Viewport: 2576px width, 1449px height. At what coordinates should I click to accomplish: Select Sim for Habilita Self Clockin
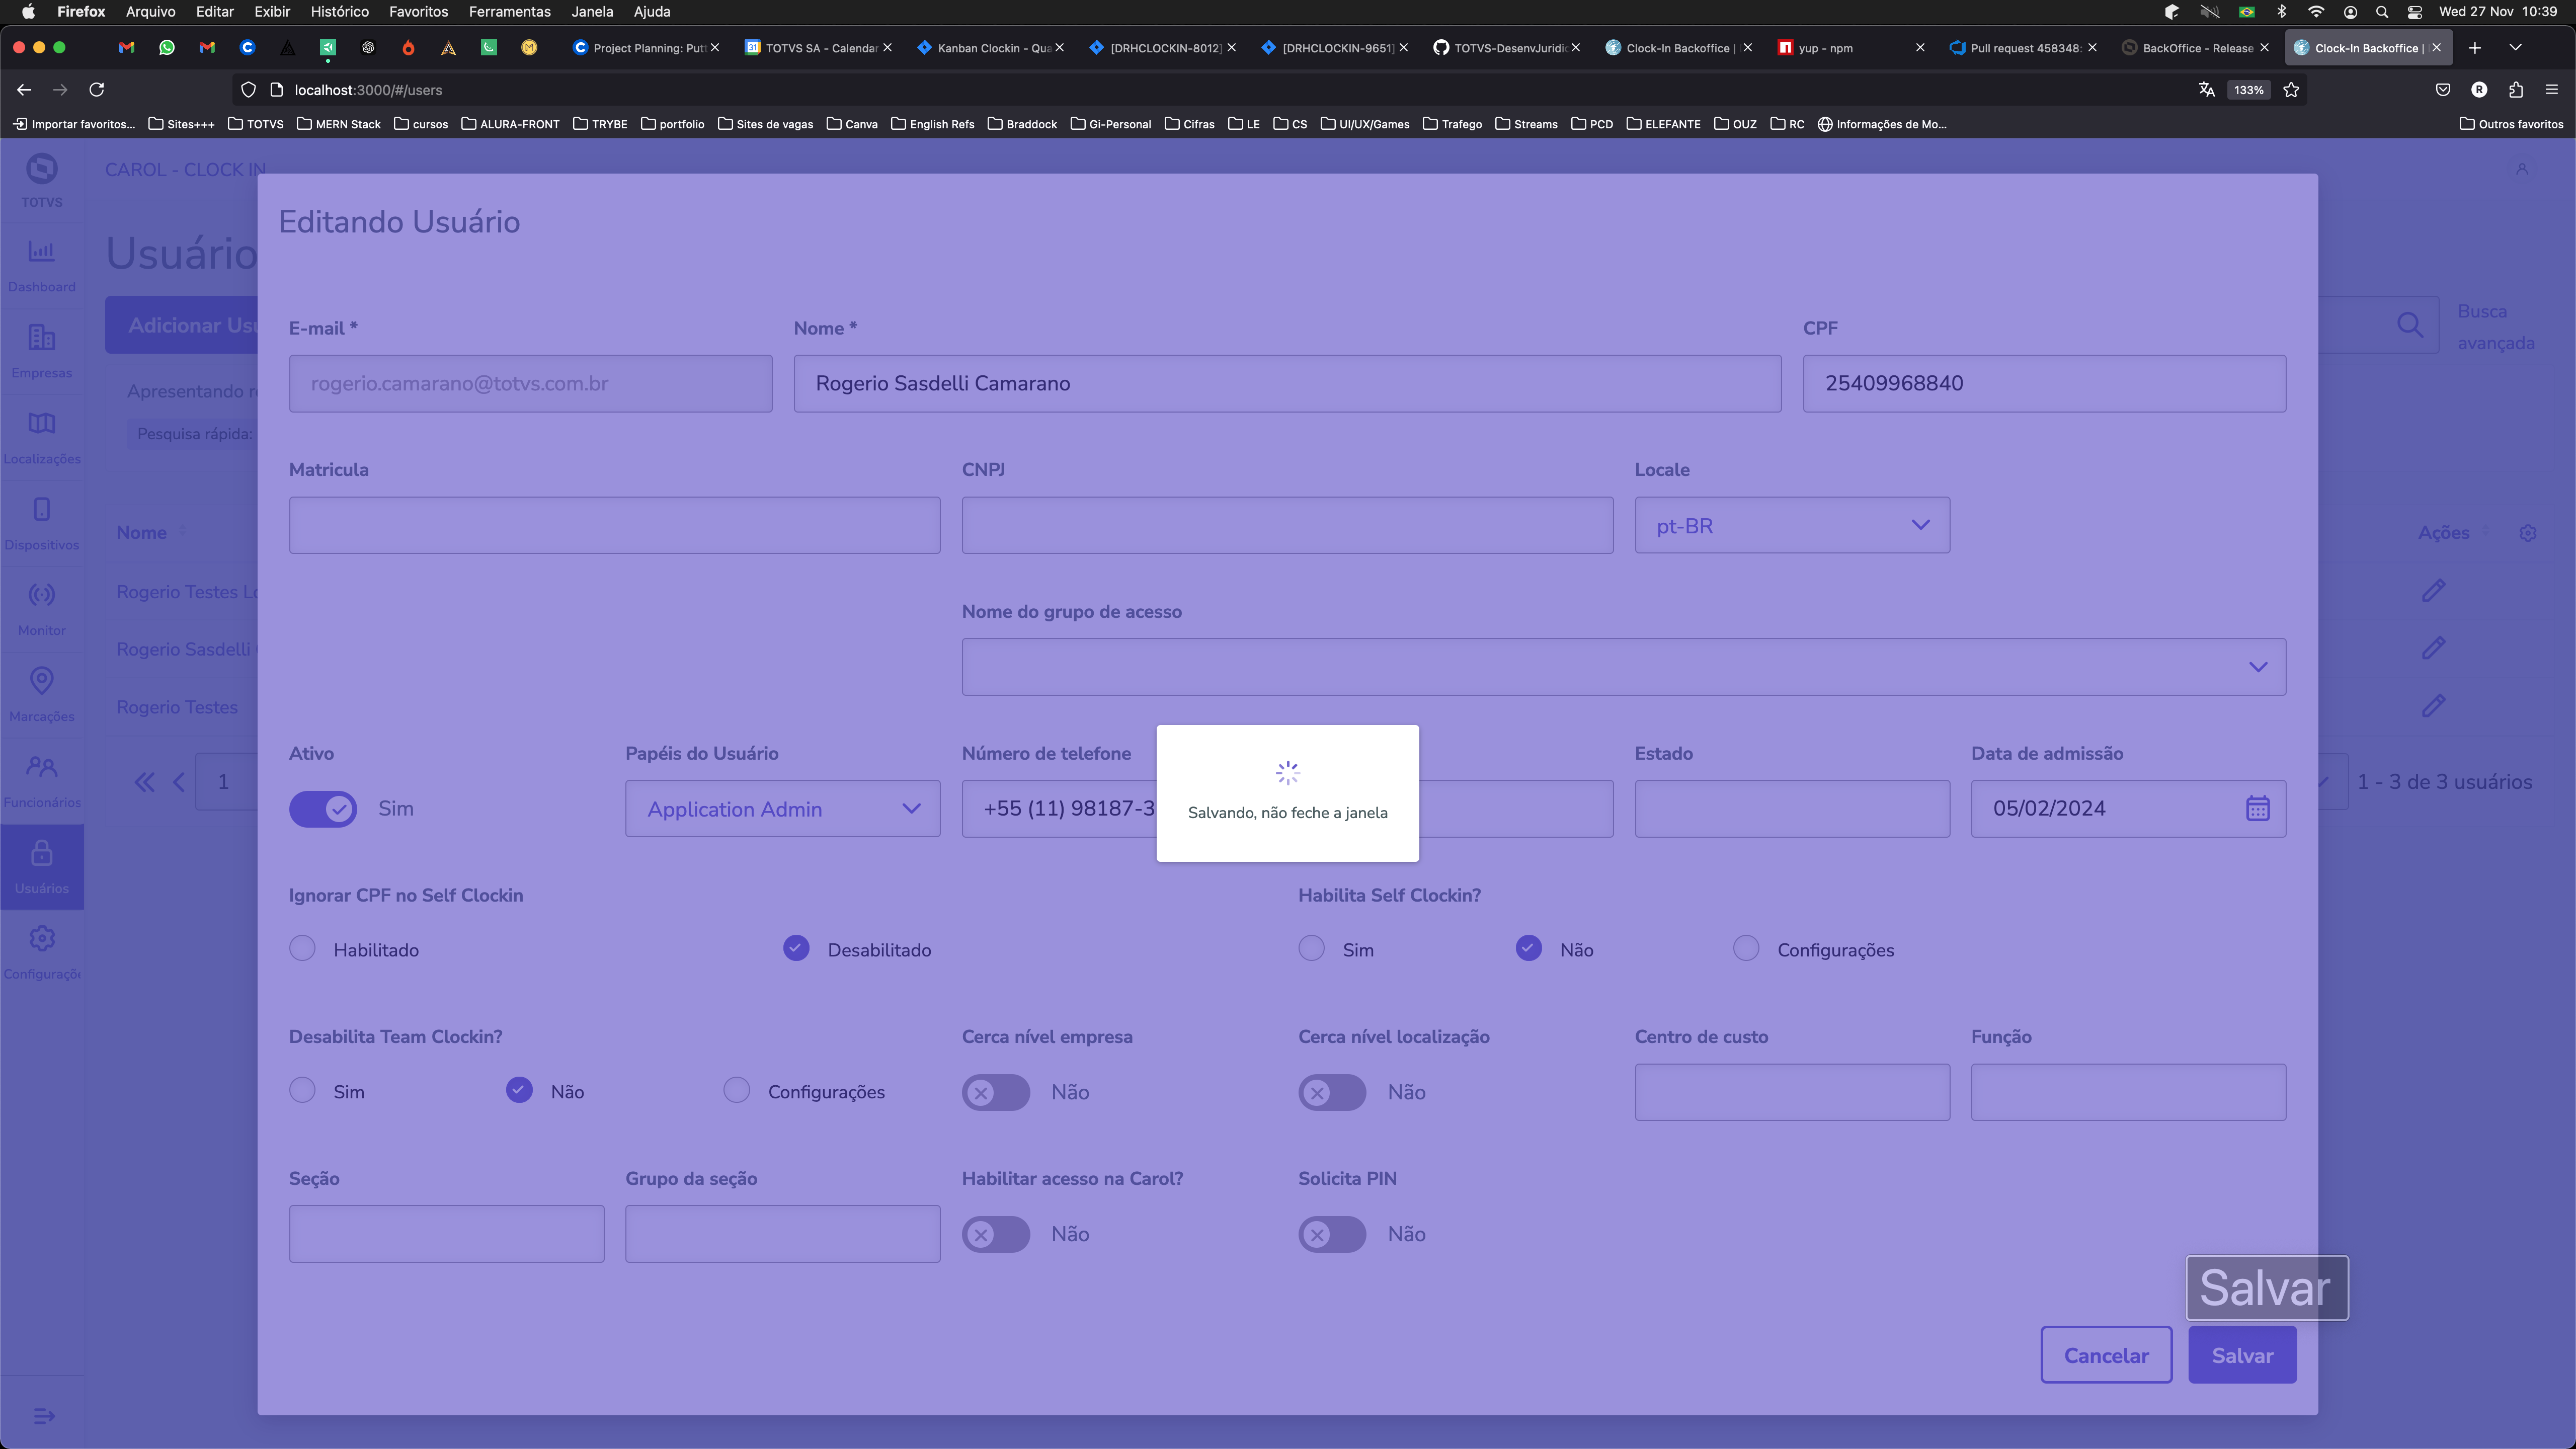point(1311,948)
